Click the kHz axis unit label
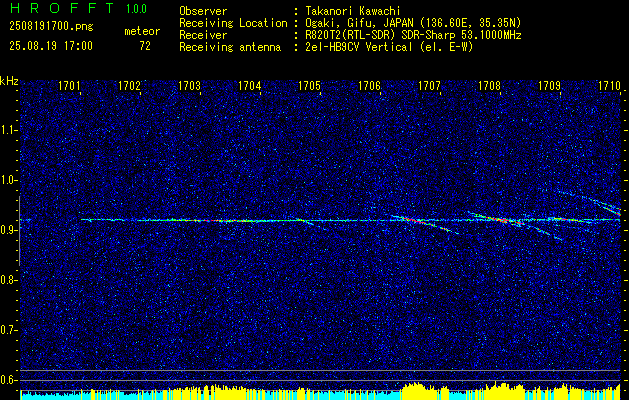Viewport: 629px width, 400px height. click(x=9, y=81)
